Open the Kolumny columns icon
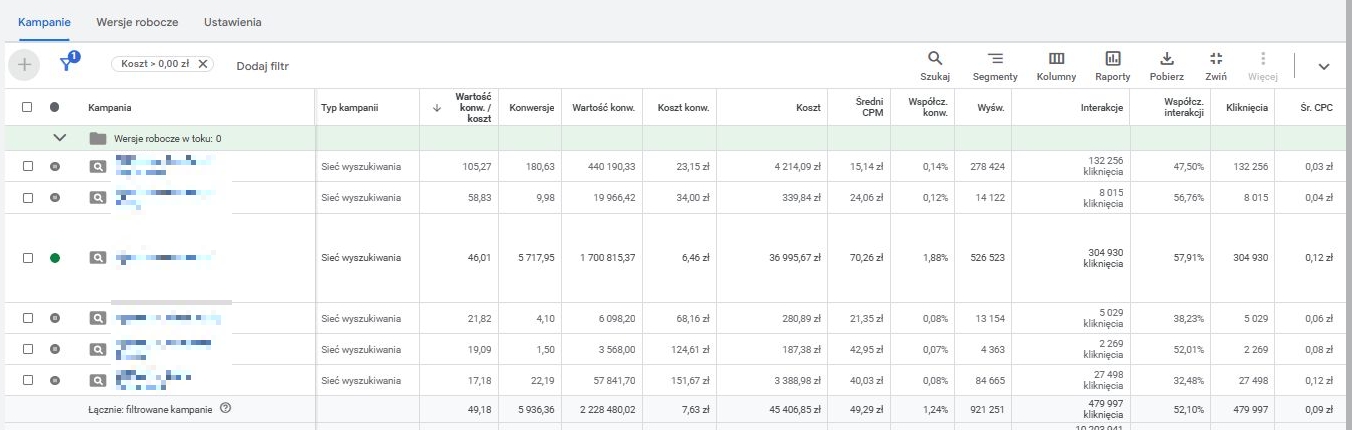The image size is (1352, 430). [1056, 59]
